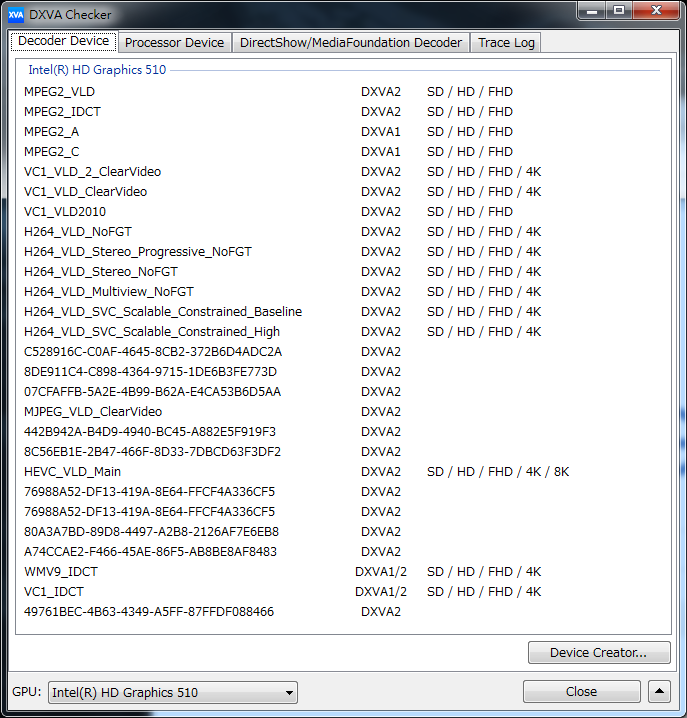
Task: Click the MJPEG_VLD_ClearVideo entry
Action: tap(92, 412)
